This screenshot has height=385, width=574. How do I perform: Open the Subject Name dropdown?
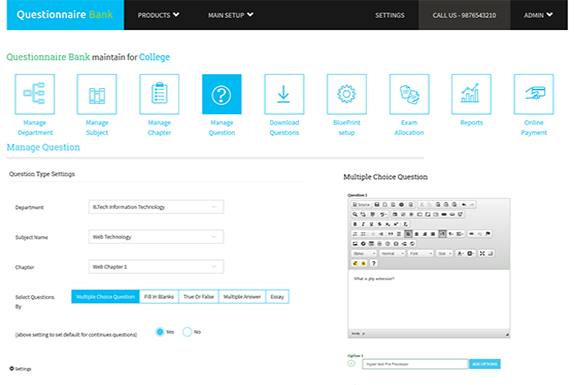click(x=156, y=237)
